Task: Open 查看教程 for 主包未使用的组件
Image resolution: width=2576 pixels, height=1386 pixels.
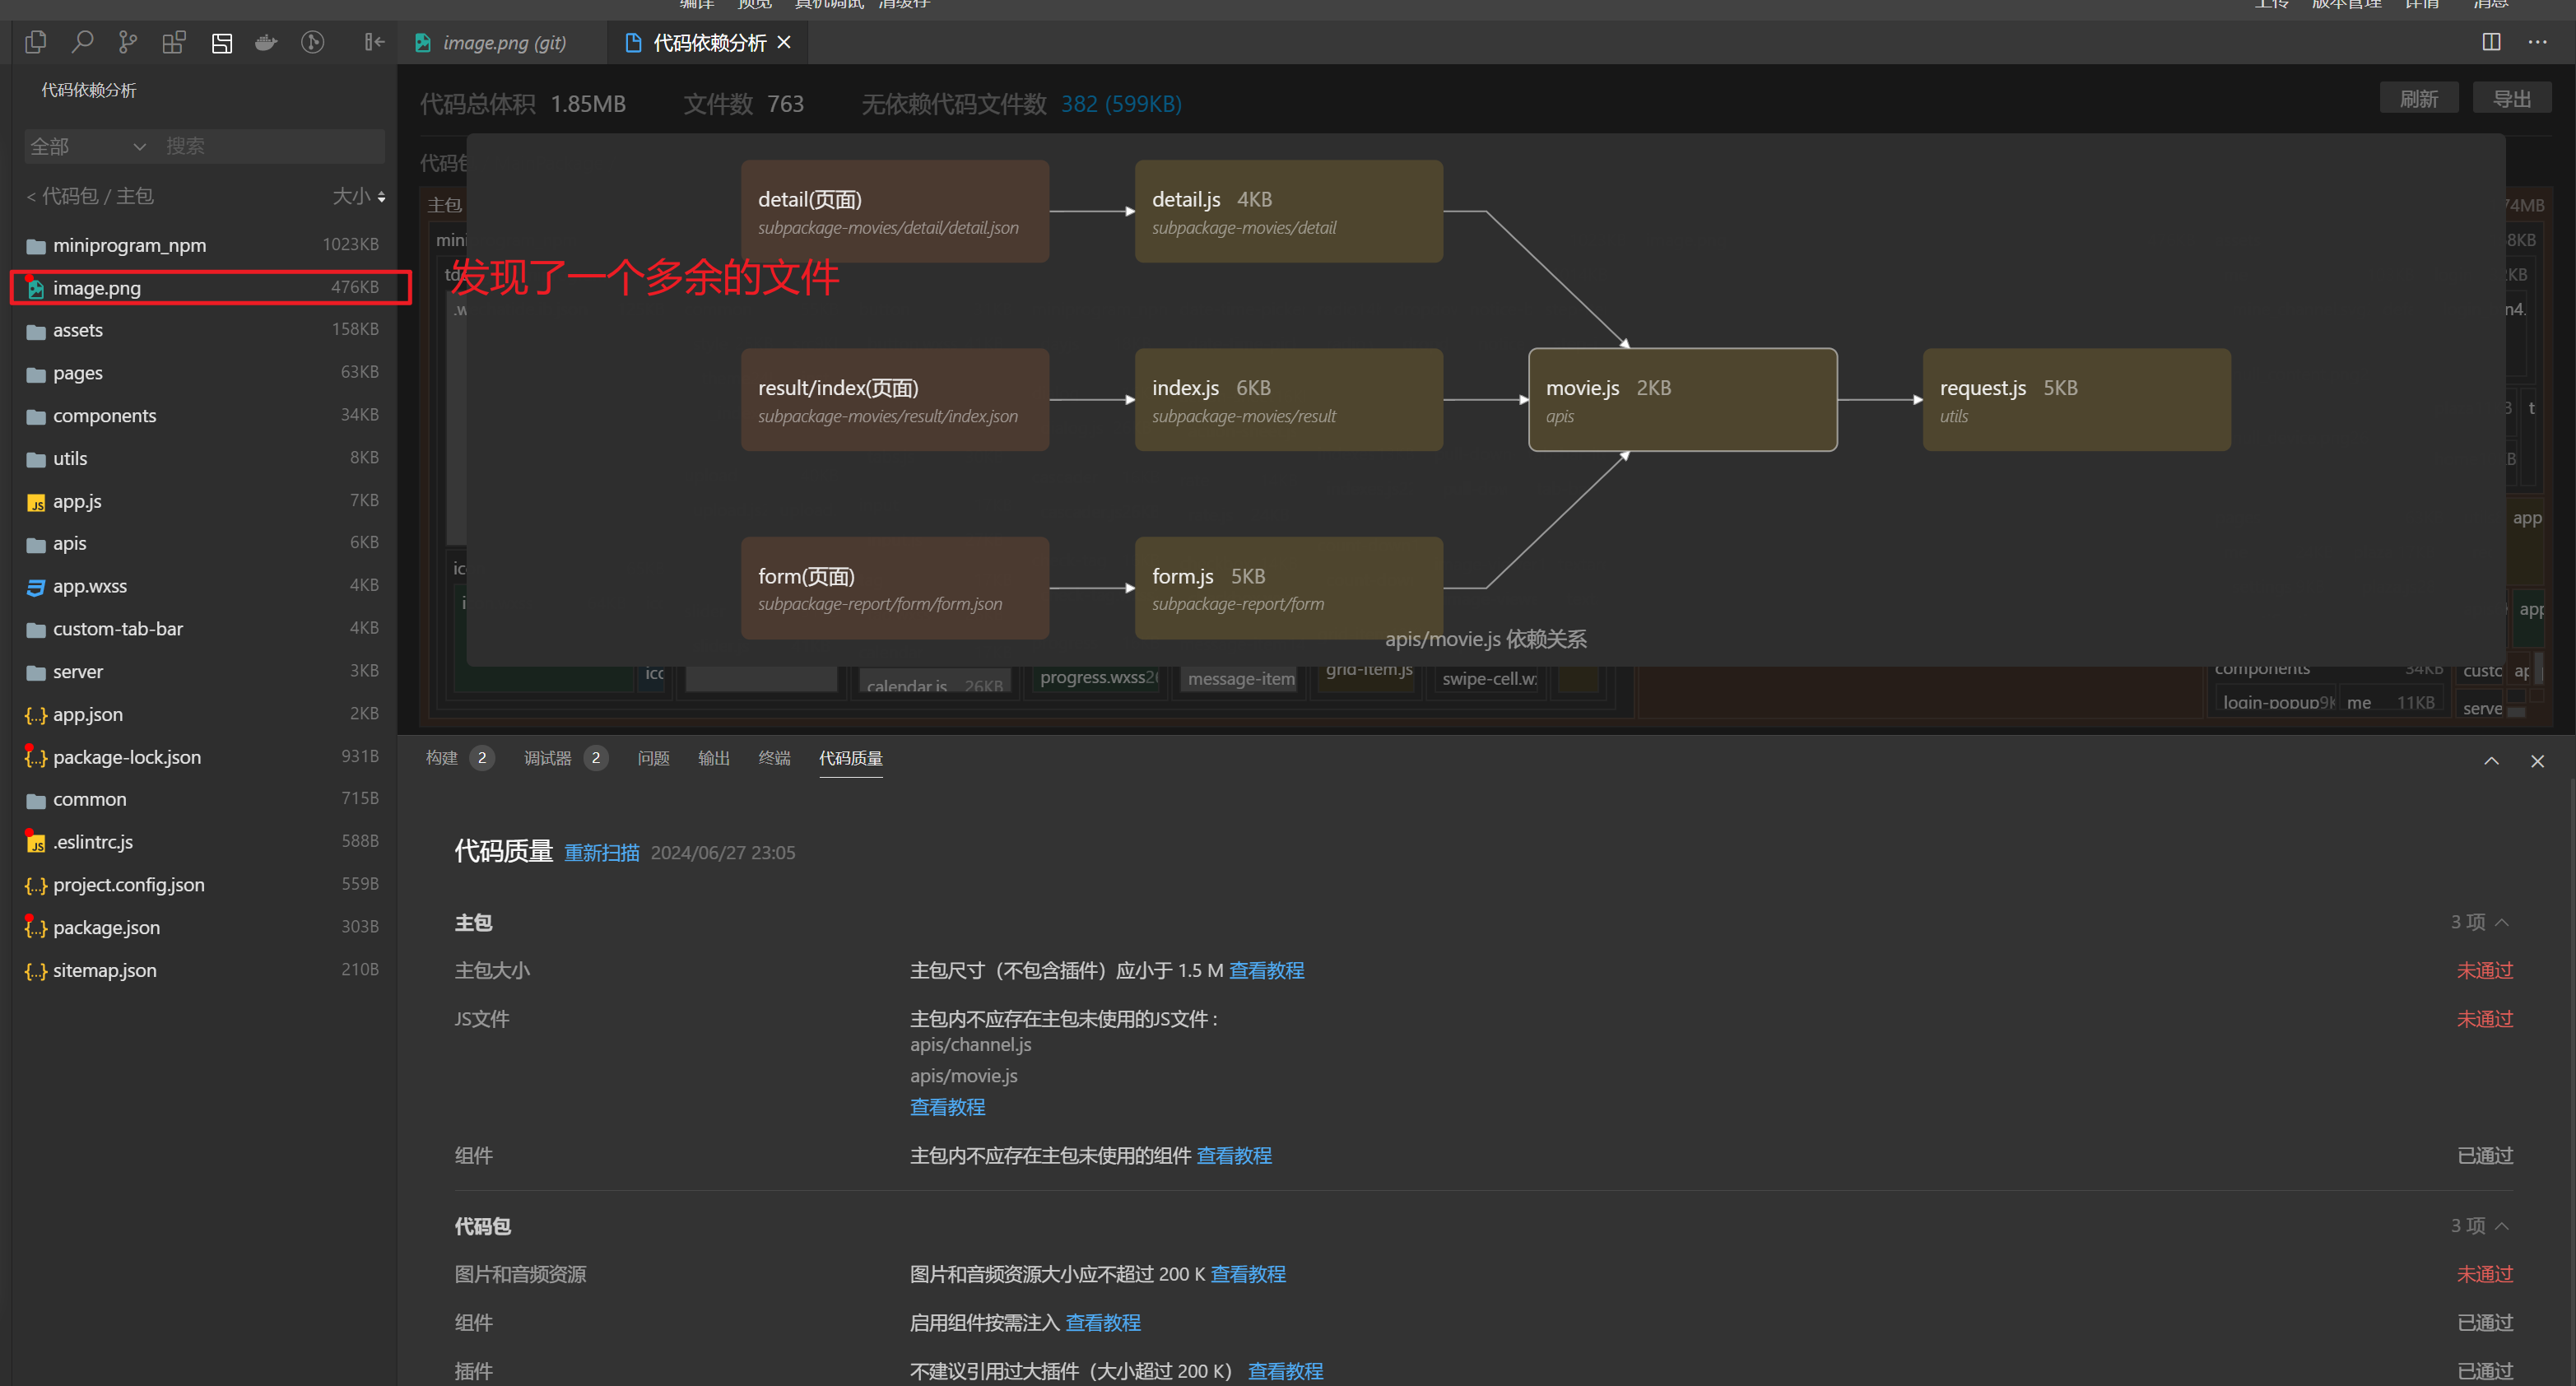Action: (1234, 1156)
